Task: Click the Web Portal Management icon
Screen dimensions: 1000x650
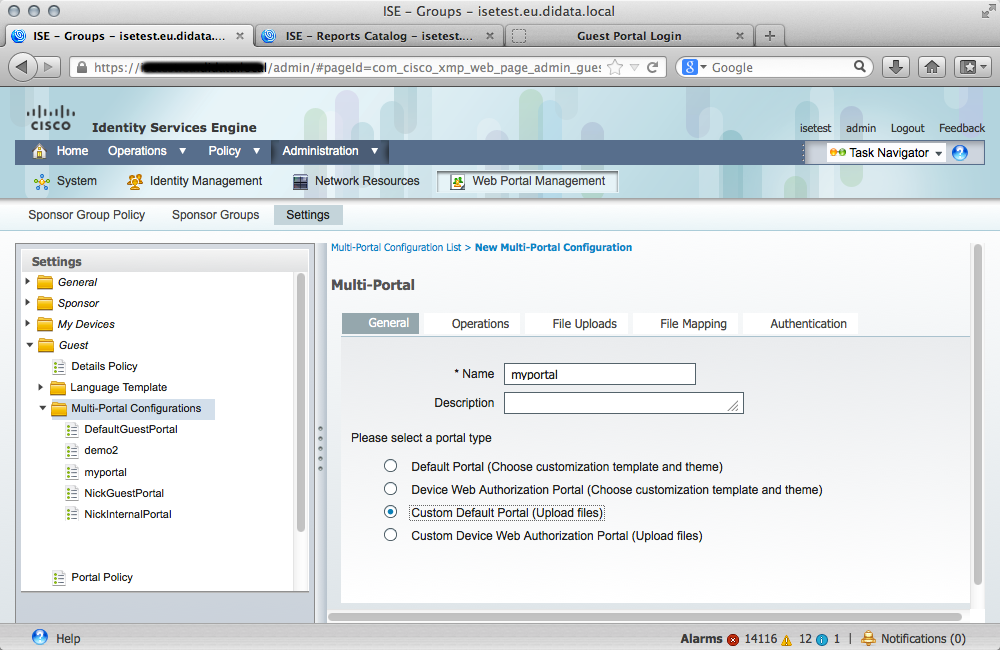Action: click(457, 182)
